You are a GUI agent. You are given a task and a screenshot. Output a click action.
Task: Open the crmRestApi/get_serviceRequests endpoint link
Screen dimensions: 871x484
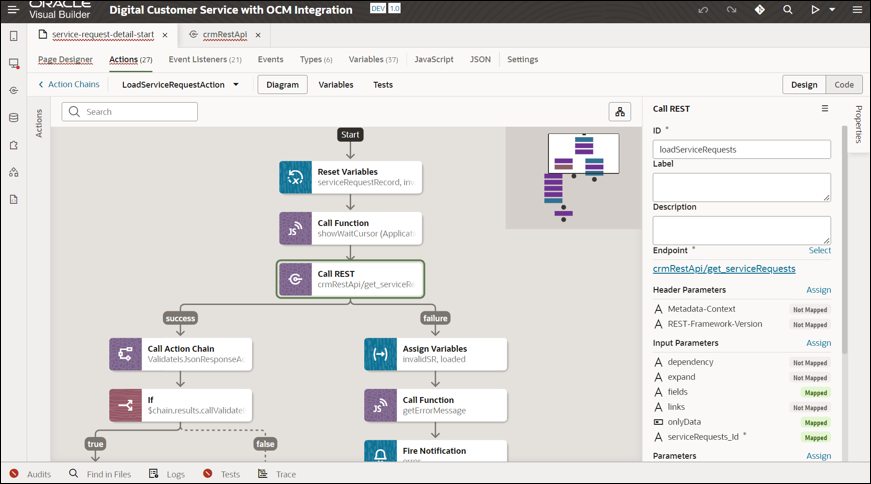tap(724, 269)
